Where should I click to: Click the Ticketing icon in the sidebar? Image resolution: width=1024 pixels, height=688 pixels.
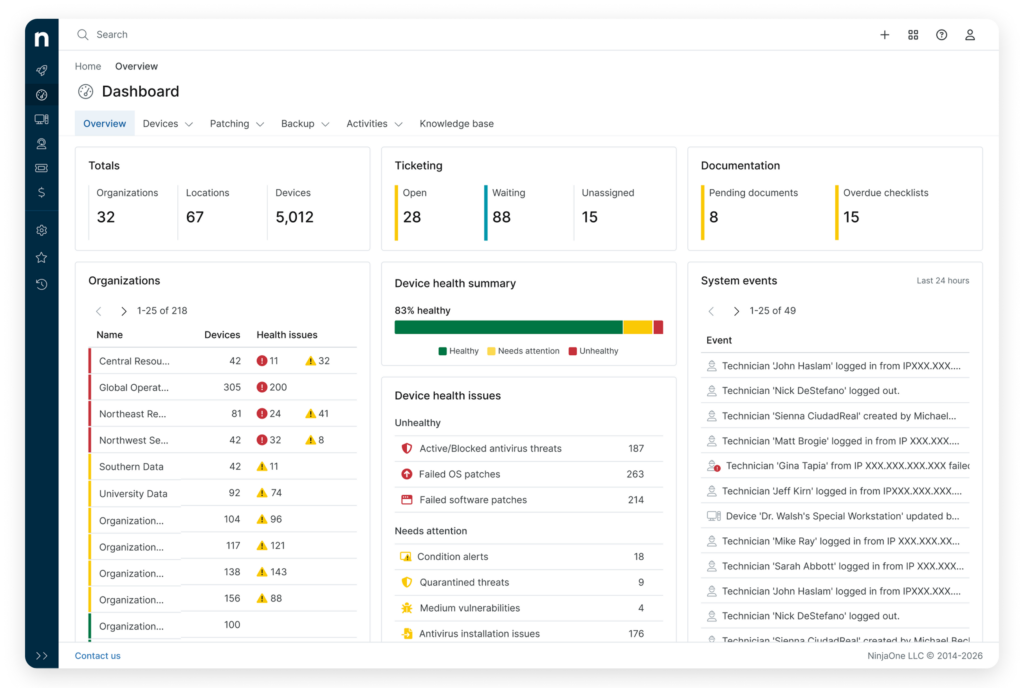[41, 167]
